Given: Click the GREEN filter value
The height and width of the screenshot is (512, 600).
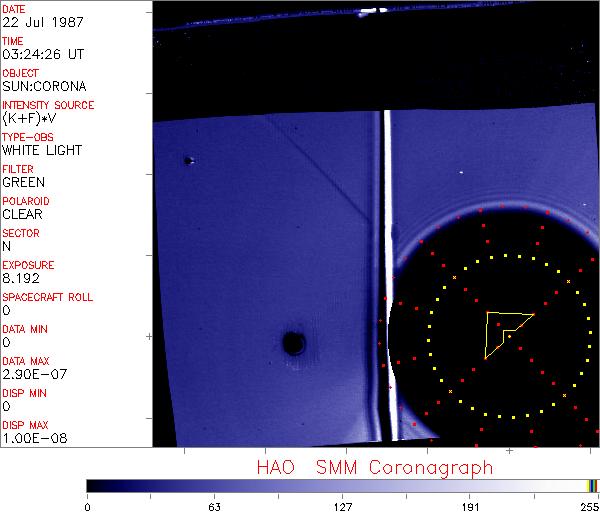Looking at the screenshot, I should [x=23, y=183].
